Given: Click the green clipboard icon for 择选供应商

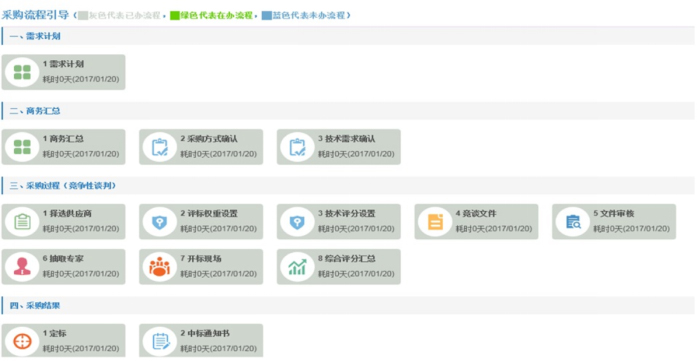Looking at the screenshot, I should (22, 222).
